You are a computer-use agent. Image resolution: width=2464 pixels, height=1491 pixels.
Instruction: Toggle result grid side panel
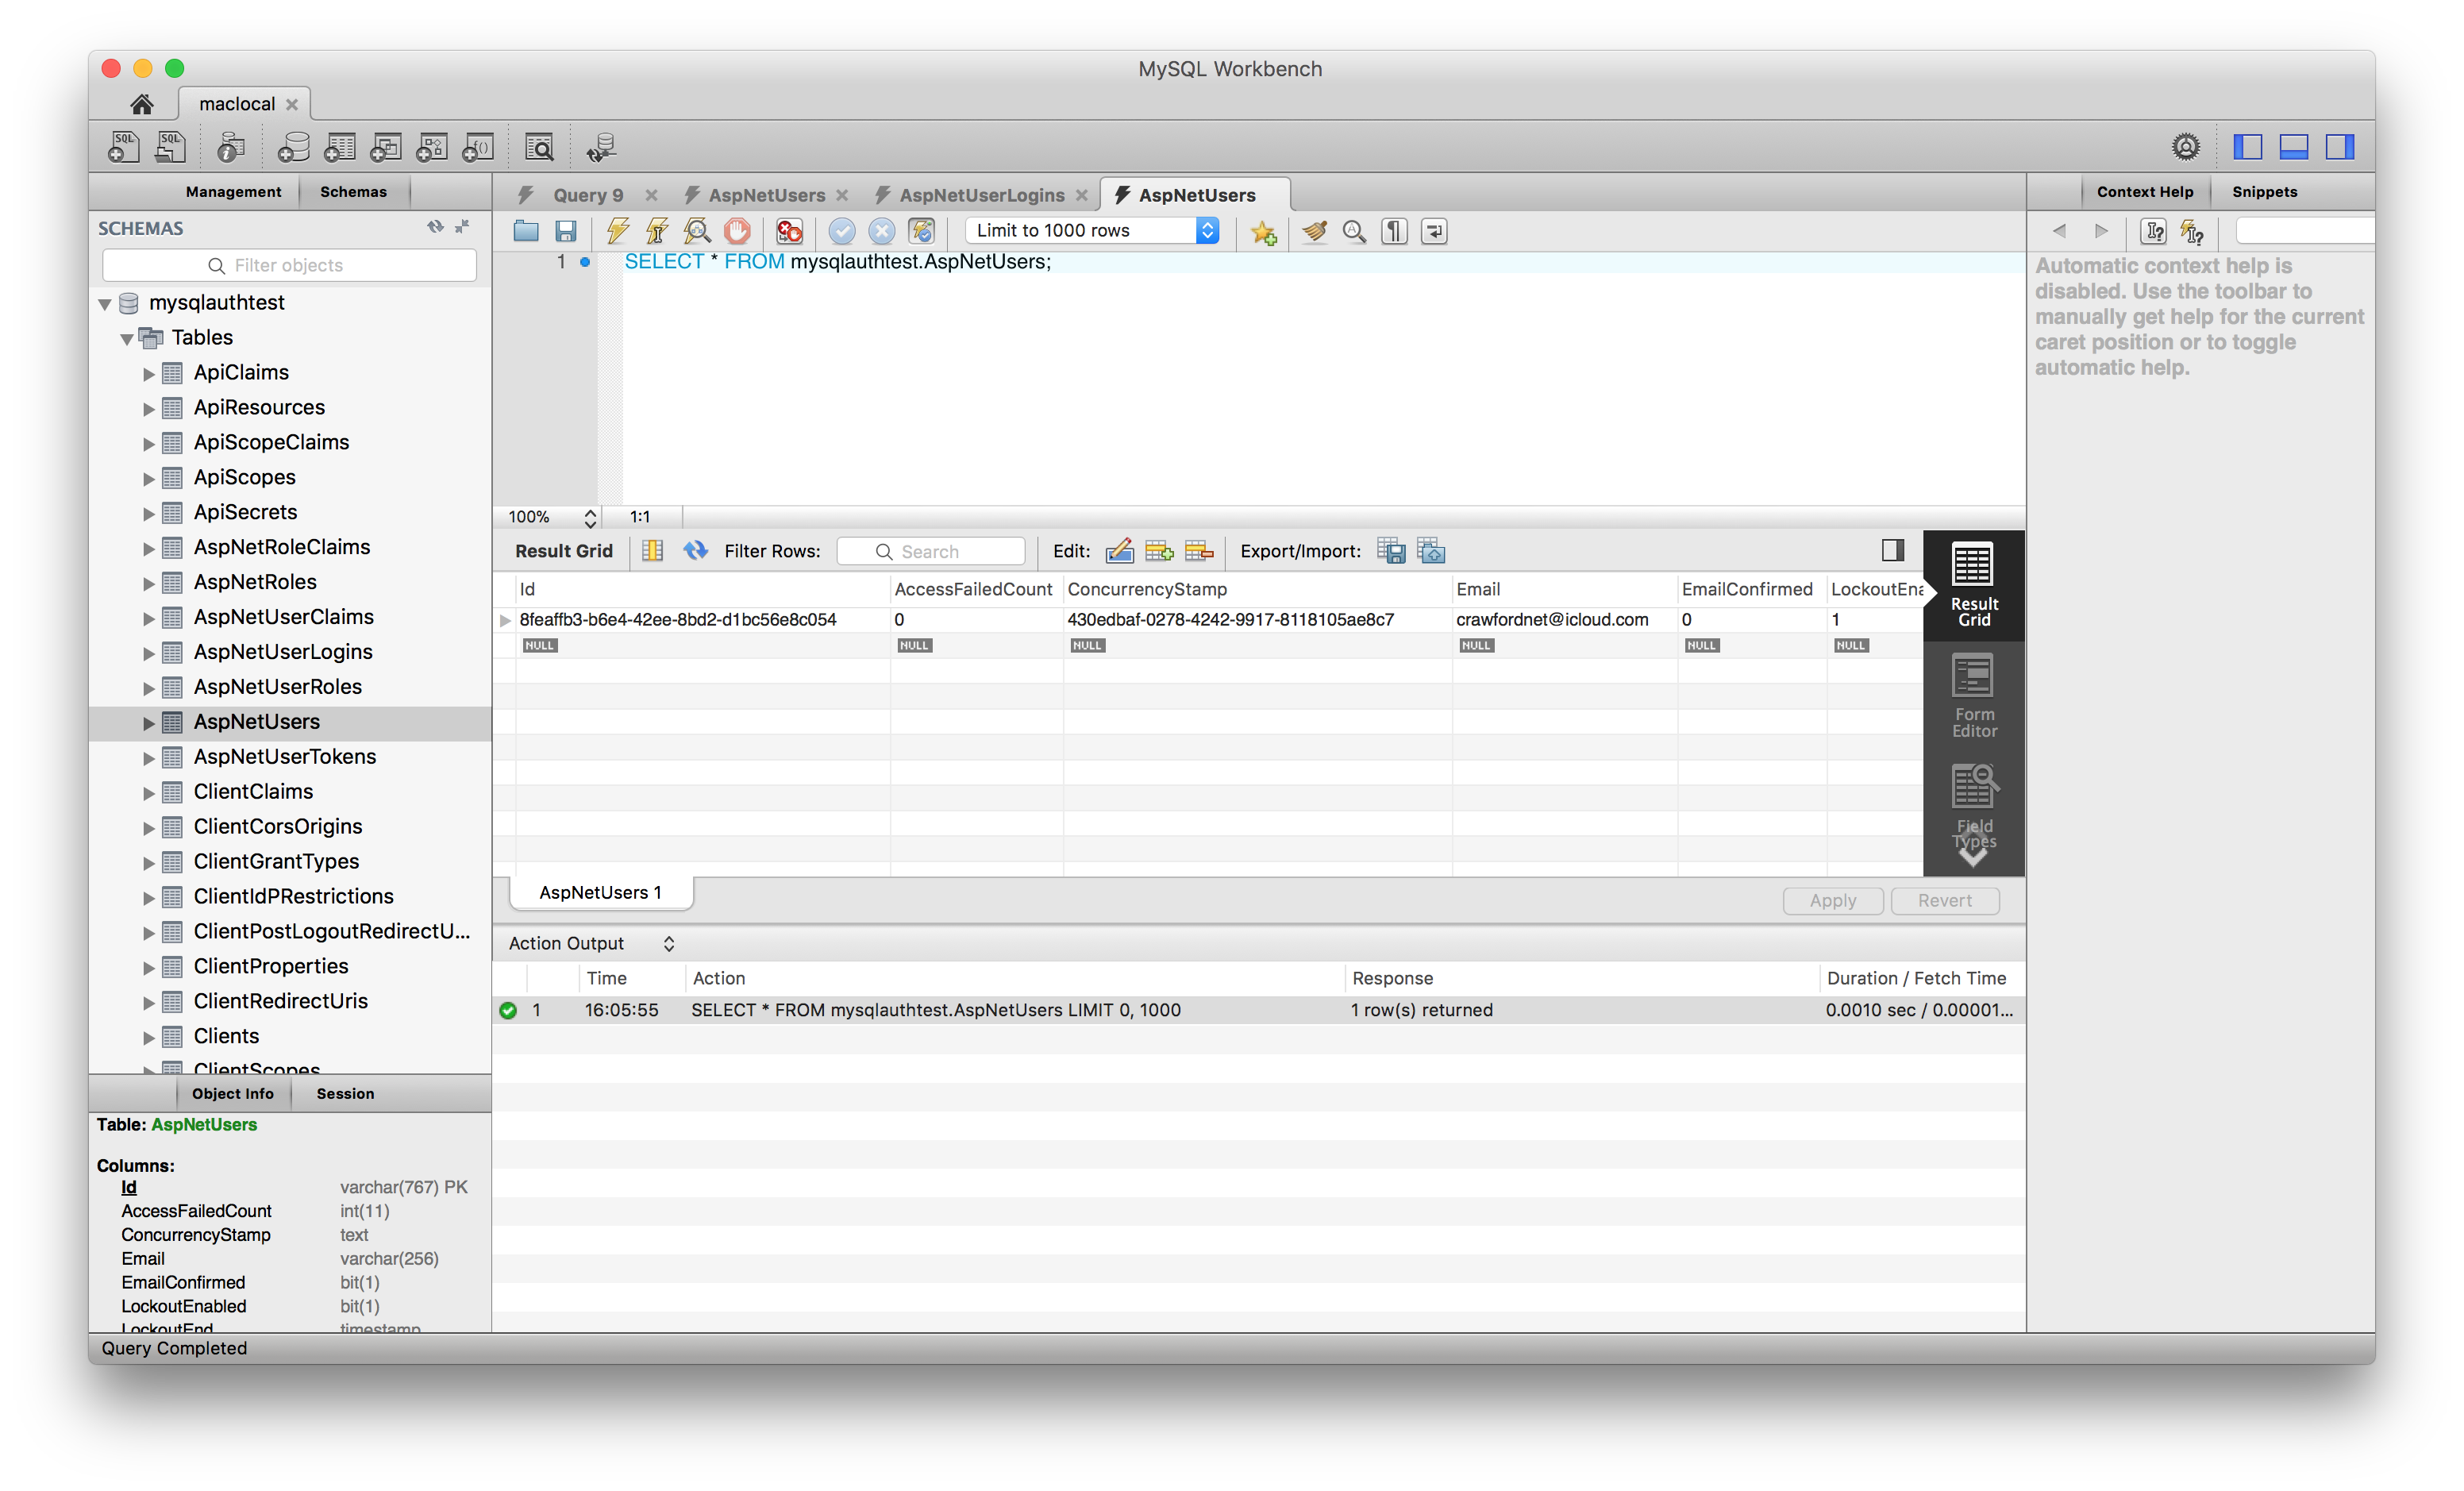pos(1892,550)
